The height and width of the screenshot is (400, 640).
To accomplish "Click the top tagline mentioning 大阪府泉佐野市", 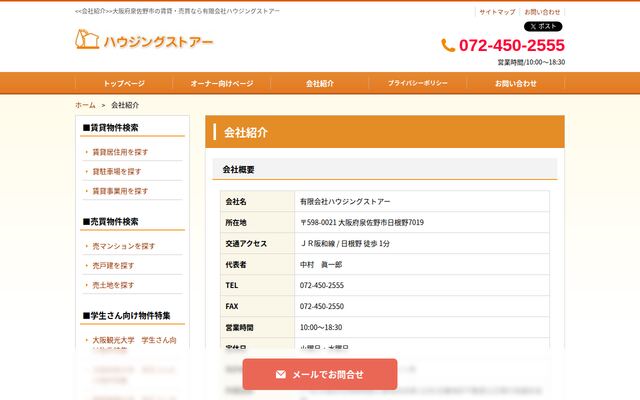I will (178, 11).
